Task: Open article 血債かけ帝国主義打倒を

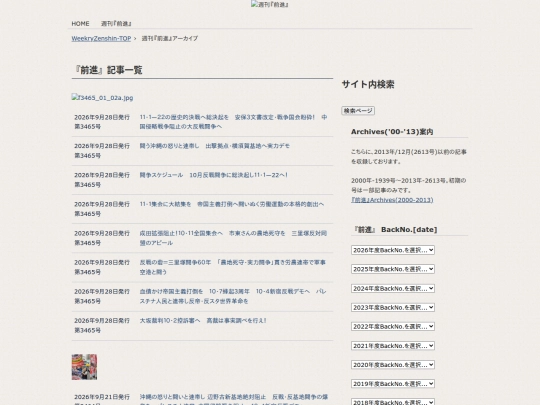Action: pos(233,296)
